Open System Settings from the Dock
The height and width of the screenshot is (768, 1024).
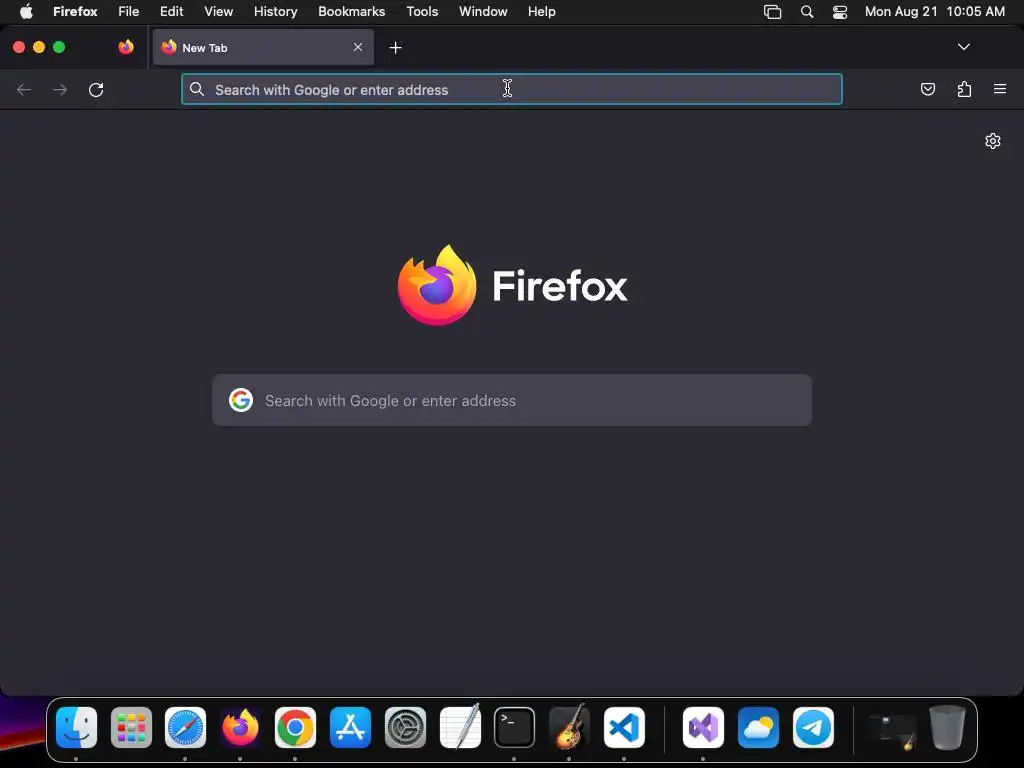pyautogui.click(x=405, y=727)
